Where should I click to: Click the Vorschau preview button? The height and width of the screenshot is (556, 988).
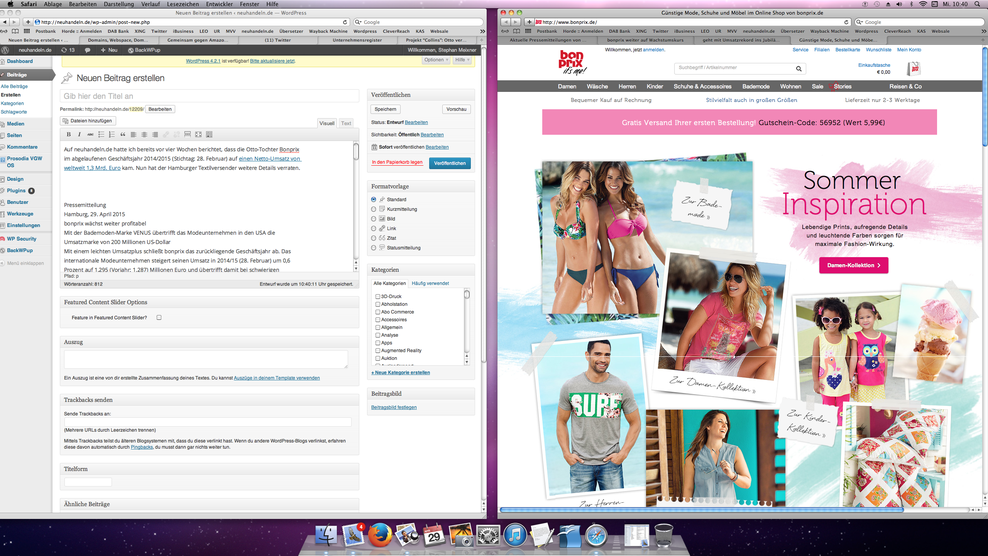click(456, 109)
